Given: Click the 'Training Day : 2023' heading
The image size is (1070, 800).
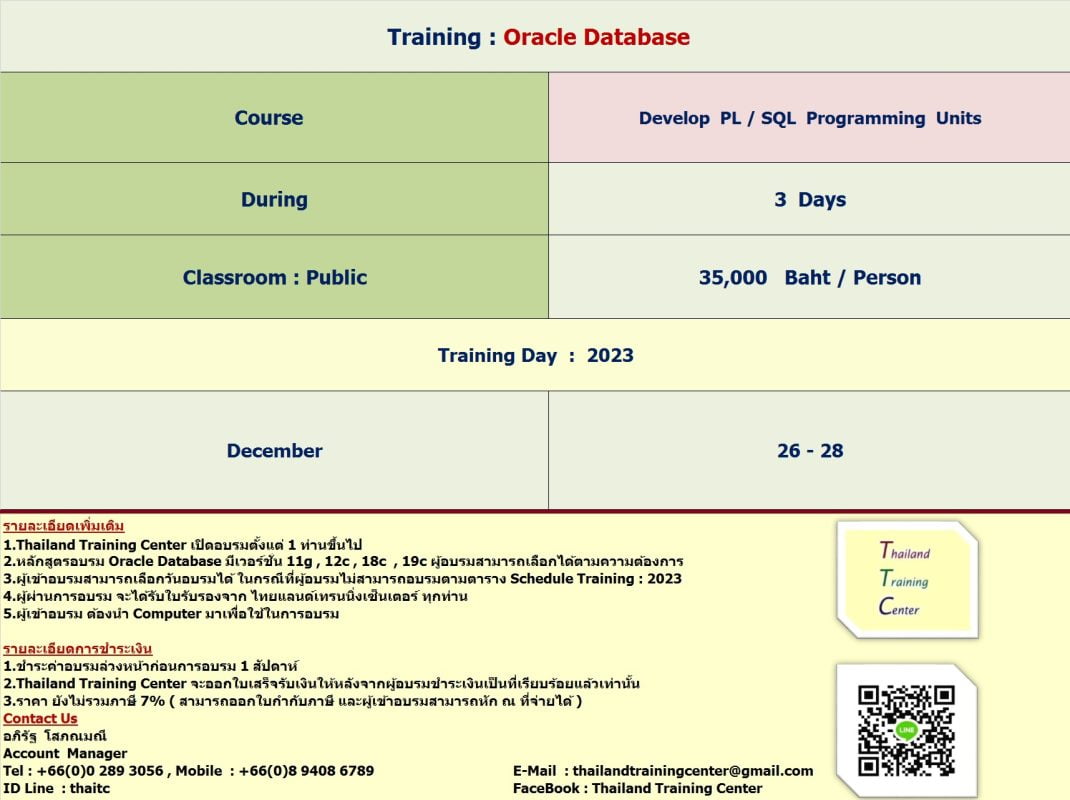Looking at the screenshot, I should [536, 356].
